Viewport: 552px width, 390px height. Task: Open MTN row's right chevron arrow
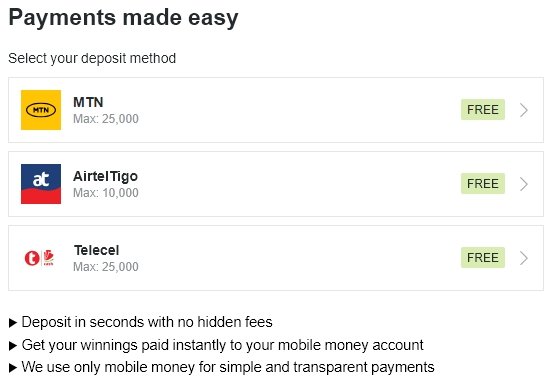(x=524, y=110)
